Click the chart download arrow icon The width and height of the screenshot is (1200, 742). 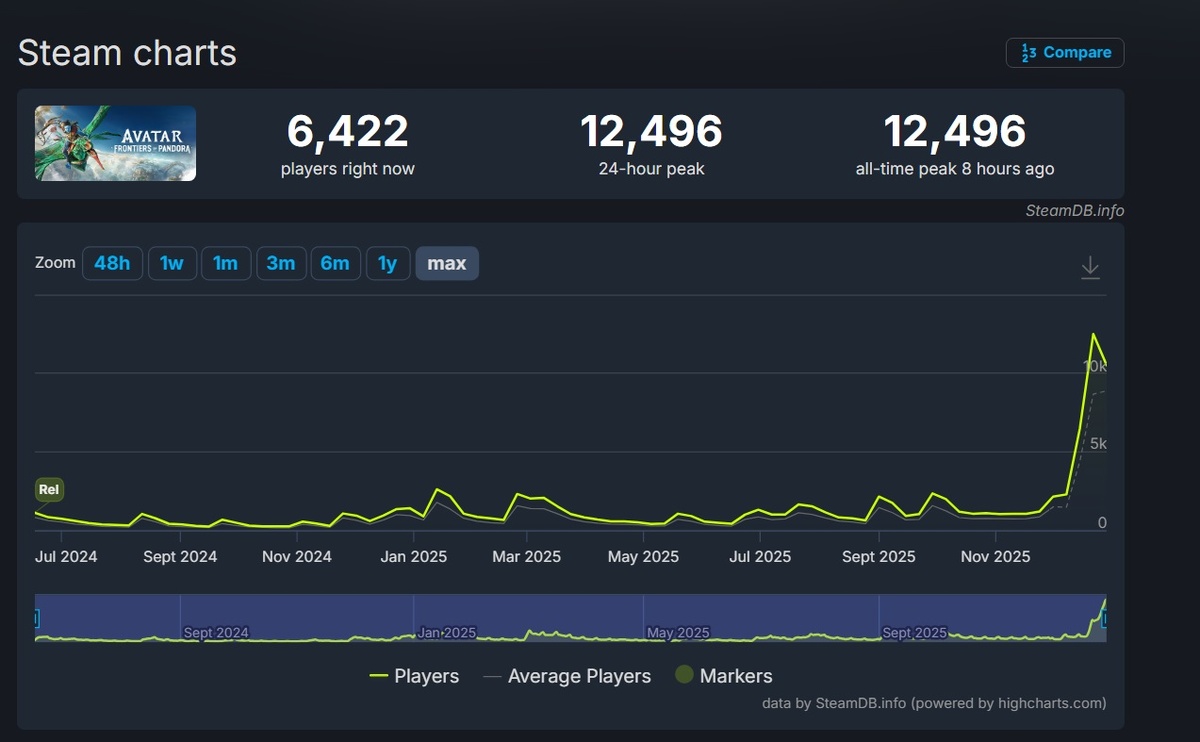click(x=1090, y=267)
